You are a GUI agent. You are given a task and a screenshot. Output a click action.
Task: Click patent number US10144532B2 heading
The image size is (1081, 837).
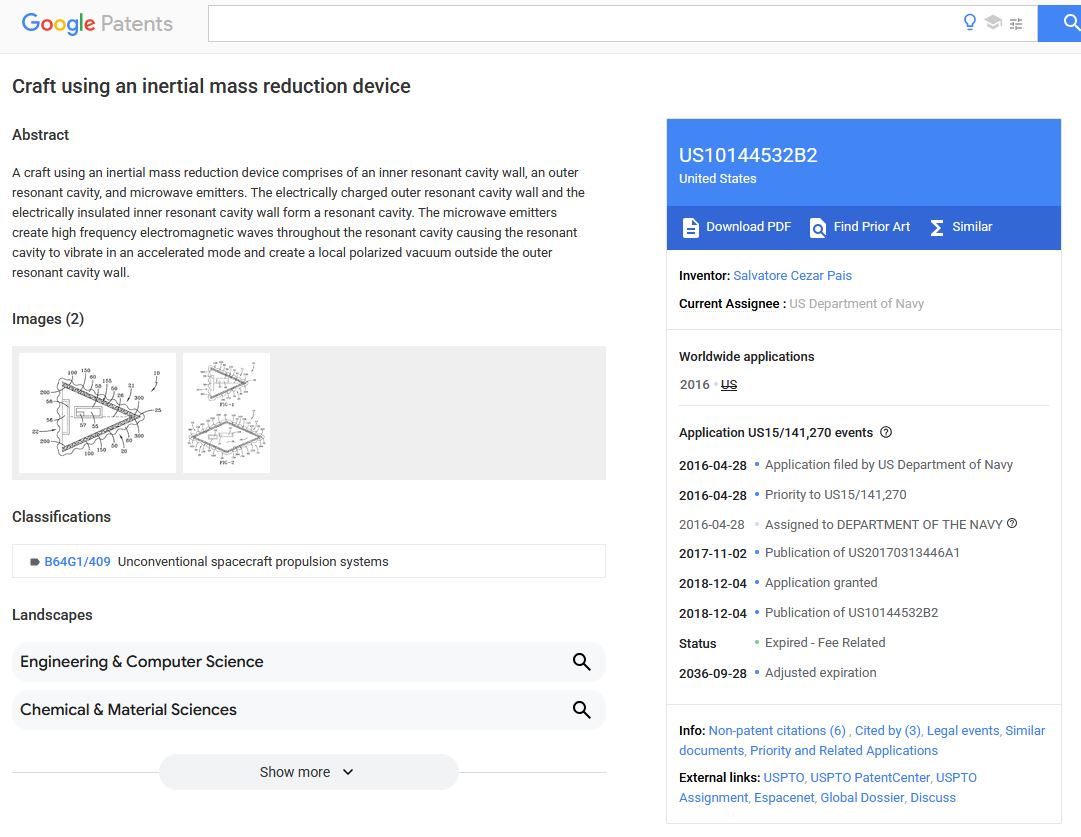(x=748, y=155)
